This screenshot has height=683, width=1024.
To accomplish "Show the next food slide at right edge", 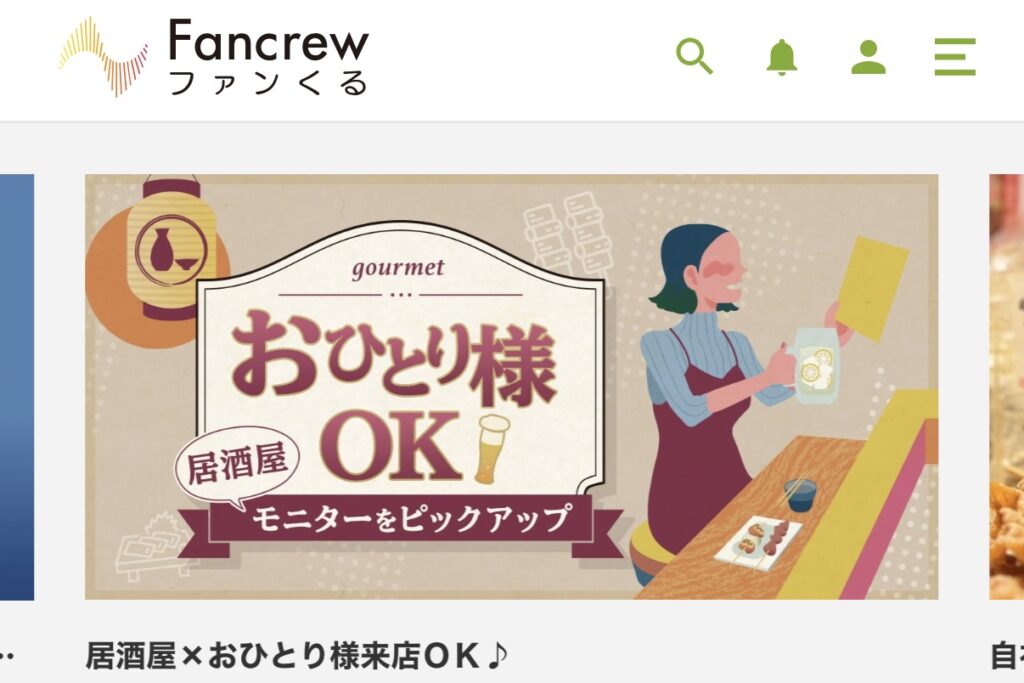I will (x=1006, y=387).
